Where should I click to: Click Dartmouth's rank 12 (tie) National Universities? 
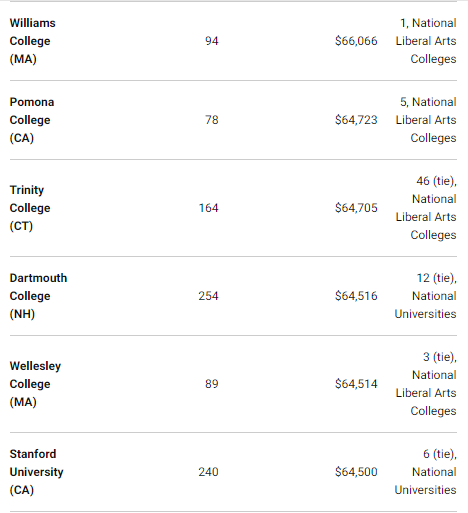(x=425, y=296)
